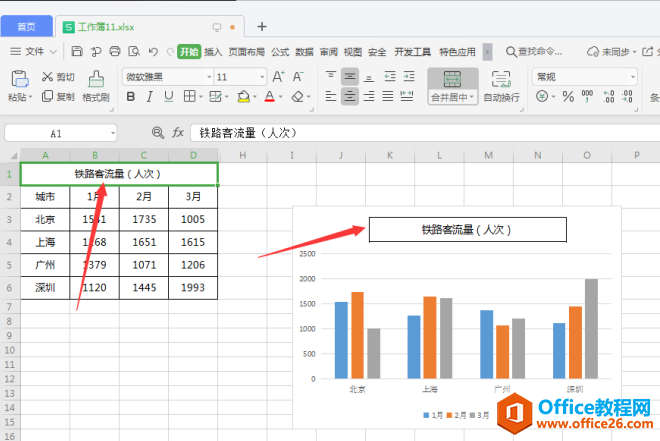This screenshot has width=660, height=441.
Task: Select the chart title box
Action: click(x=468, y=230)
